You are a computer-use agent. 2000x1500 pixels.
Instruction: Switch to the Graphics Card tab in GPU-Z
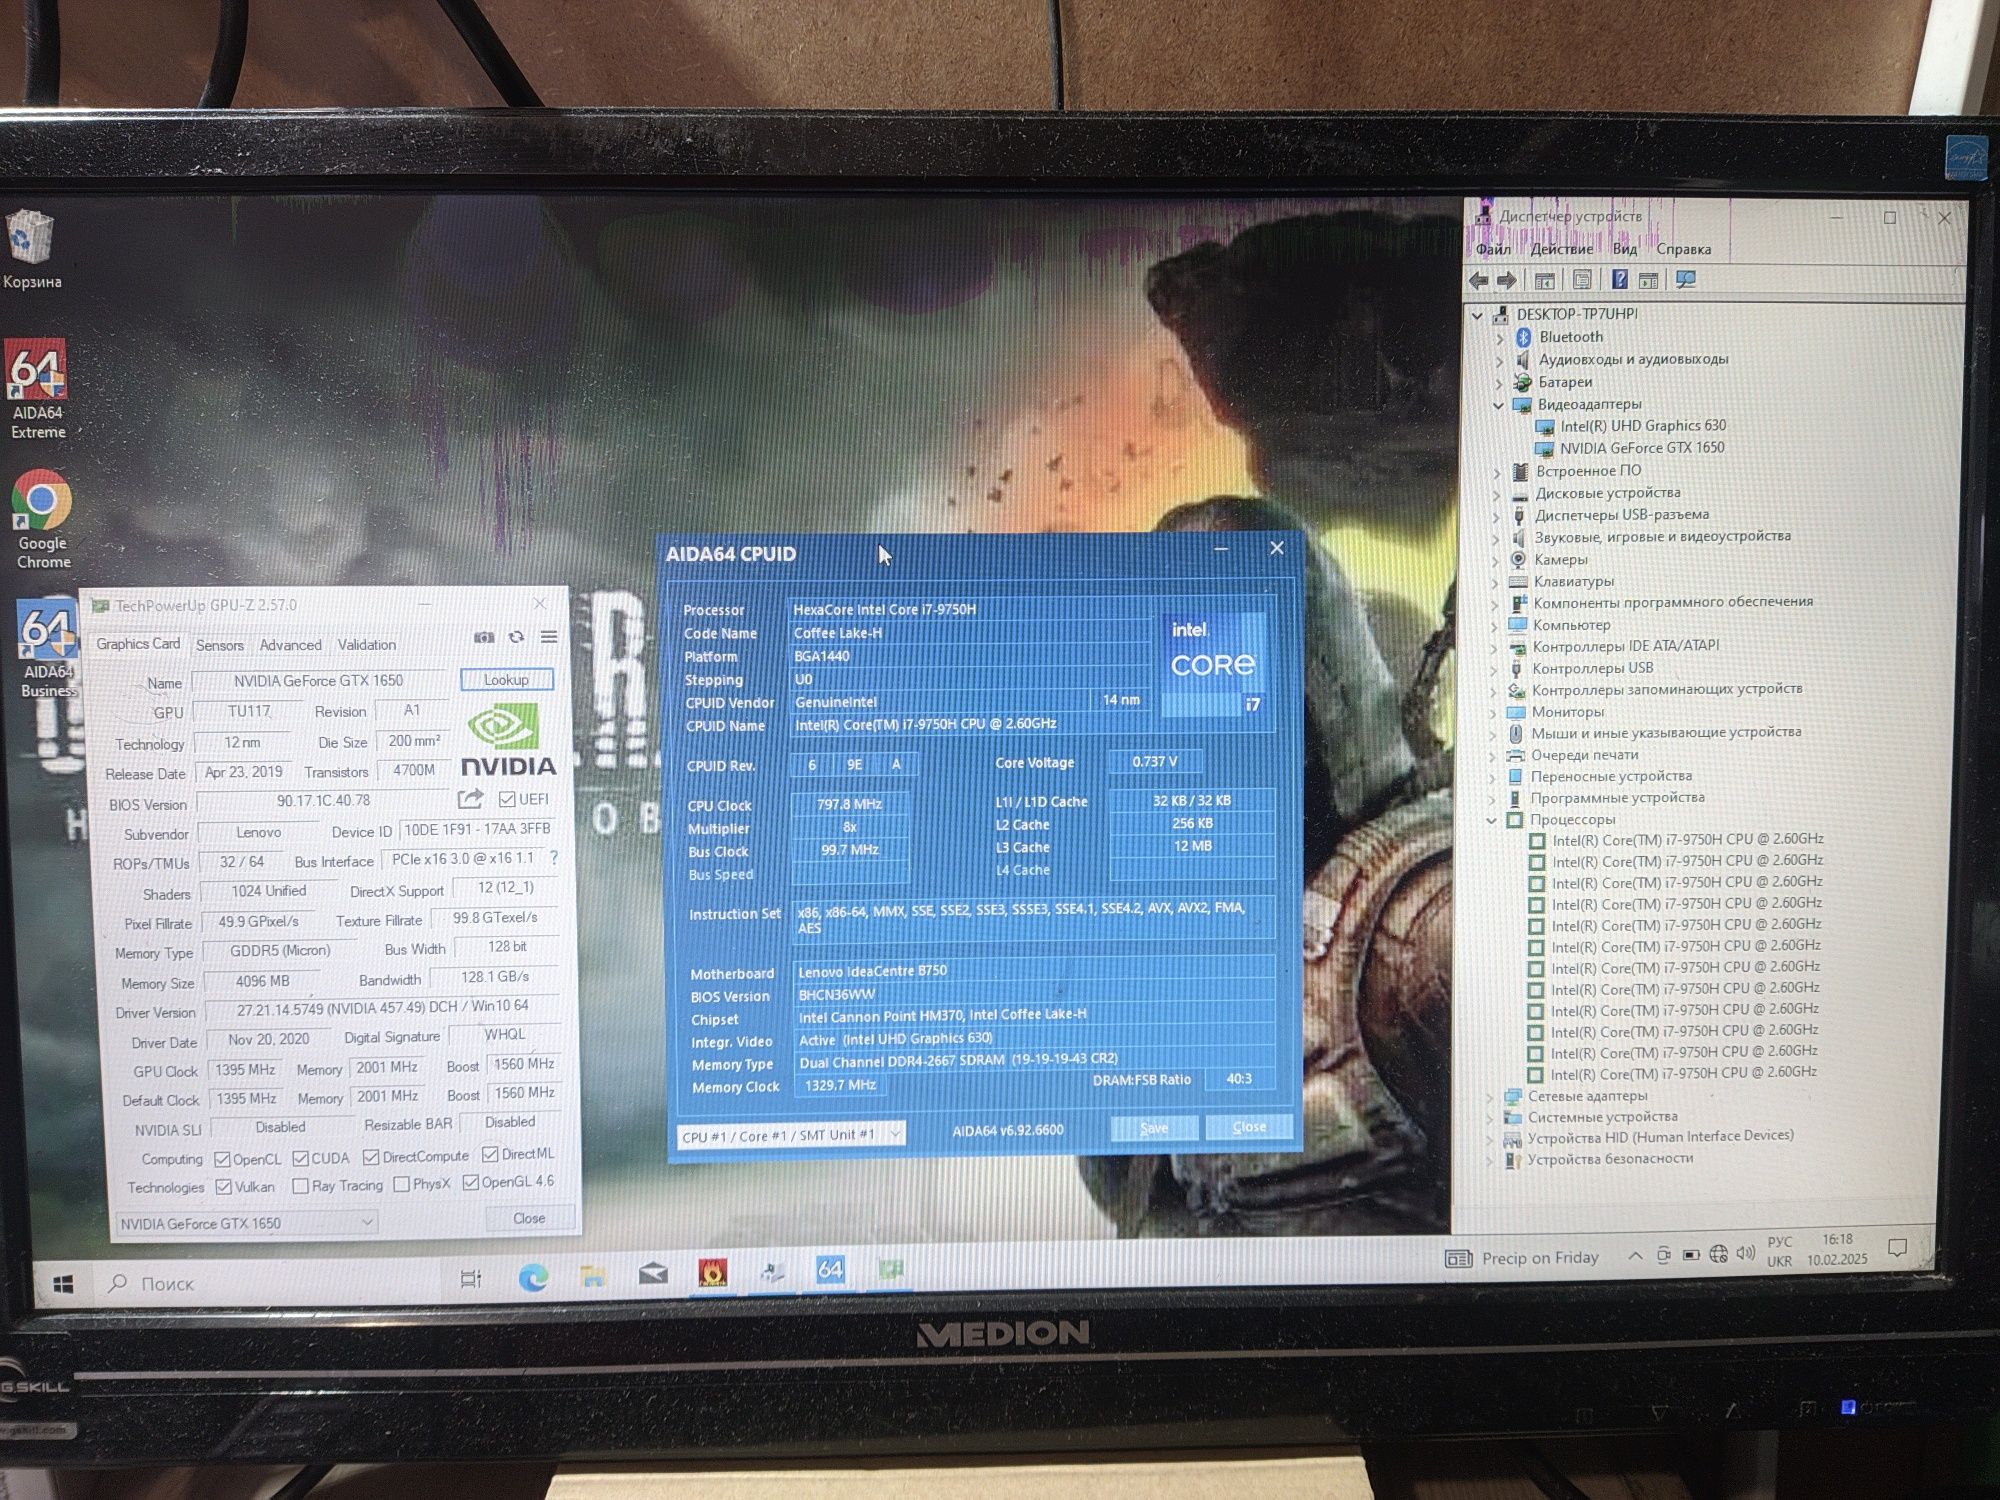pyautogui.click(x=138, y=644)
